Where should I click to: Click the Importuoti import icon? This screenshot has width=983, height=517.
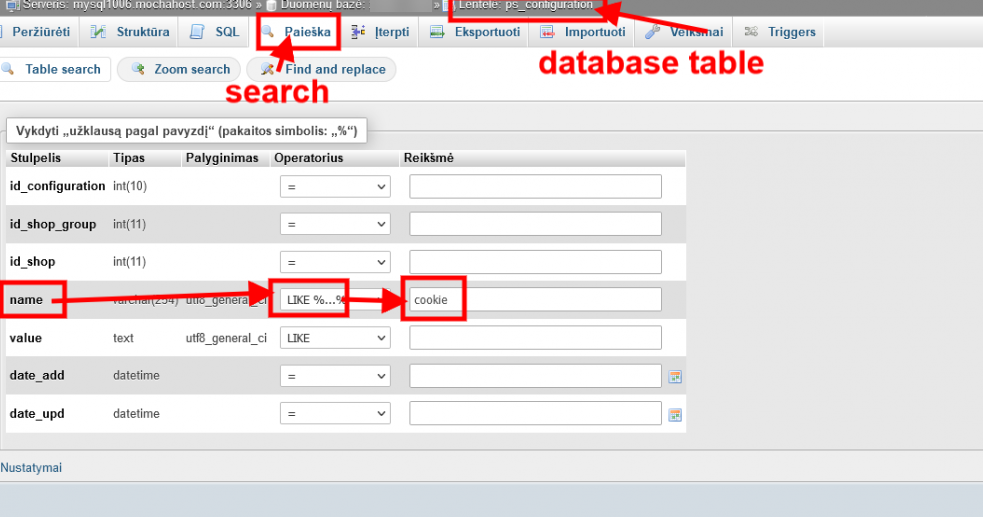click(x=547, y=32)
